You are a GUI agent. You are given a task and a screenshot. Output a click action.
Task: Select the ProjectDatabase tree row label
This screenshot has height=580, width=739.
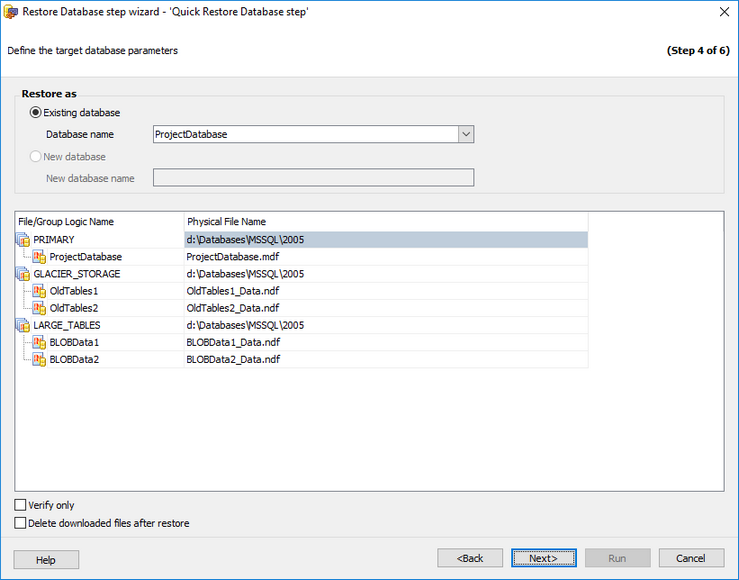(x=86, y=257)
